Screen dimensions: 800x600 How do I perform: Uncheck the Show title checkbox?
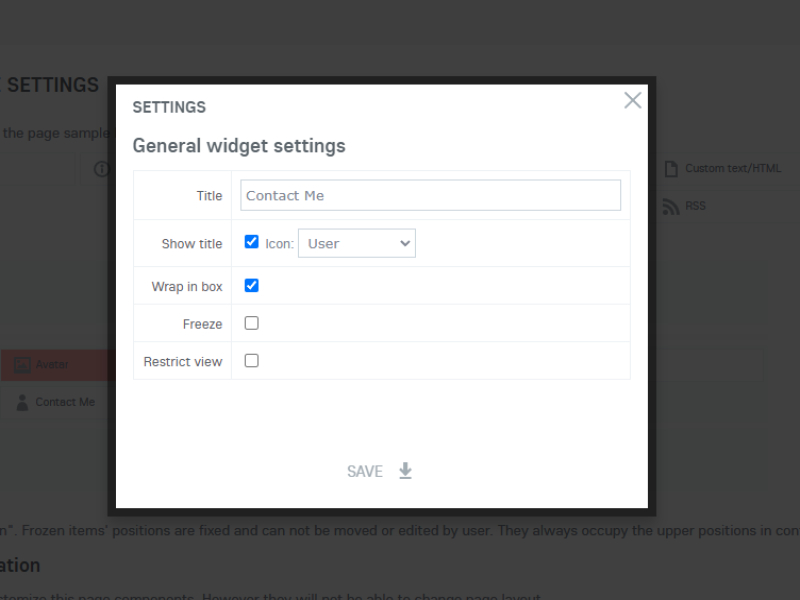click(x=252, y=242)
